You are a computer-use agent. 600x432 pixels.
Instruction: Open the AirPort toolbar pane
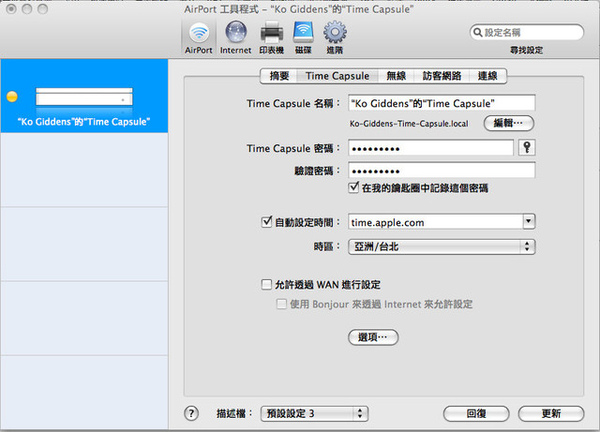199,37
